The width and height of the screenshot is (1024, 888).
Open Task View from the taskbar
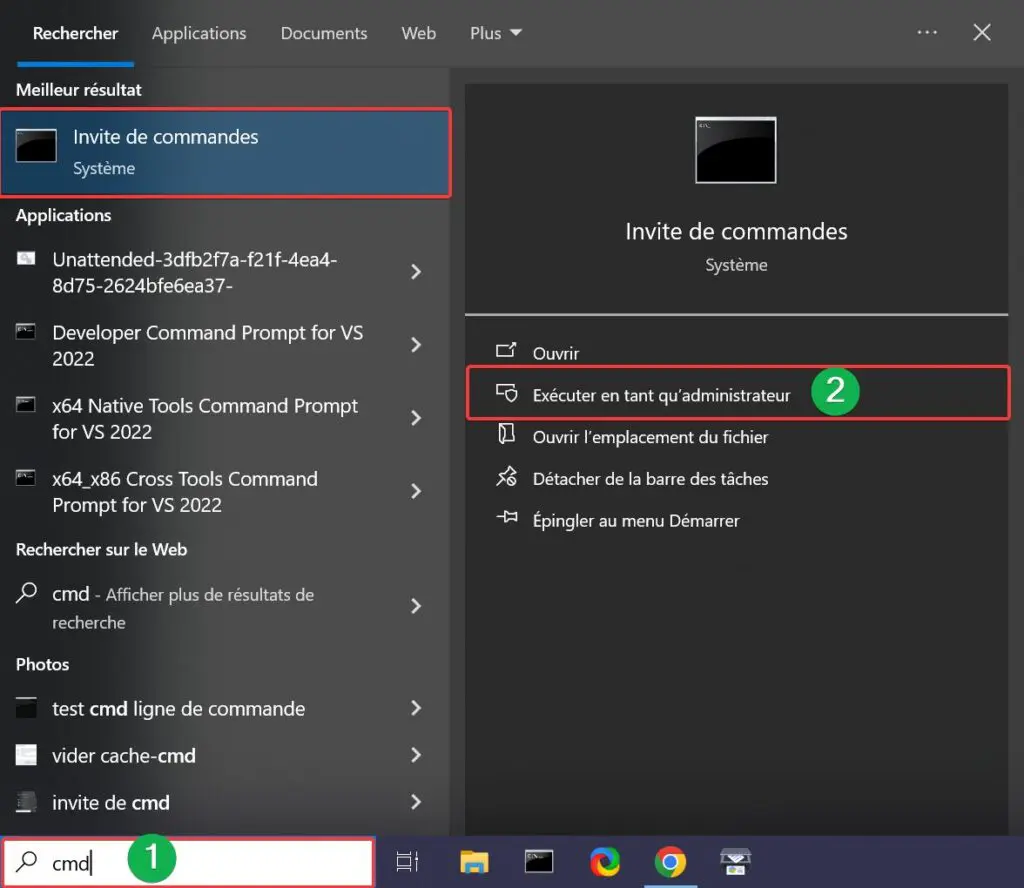pyautogui.click(x=407, y=861)
